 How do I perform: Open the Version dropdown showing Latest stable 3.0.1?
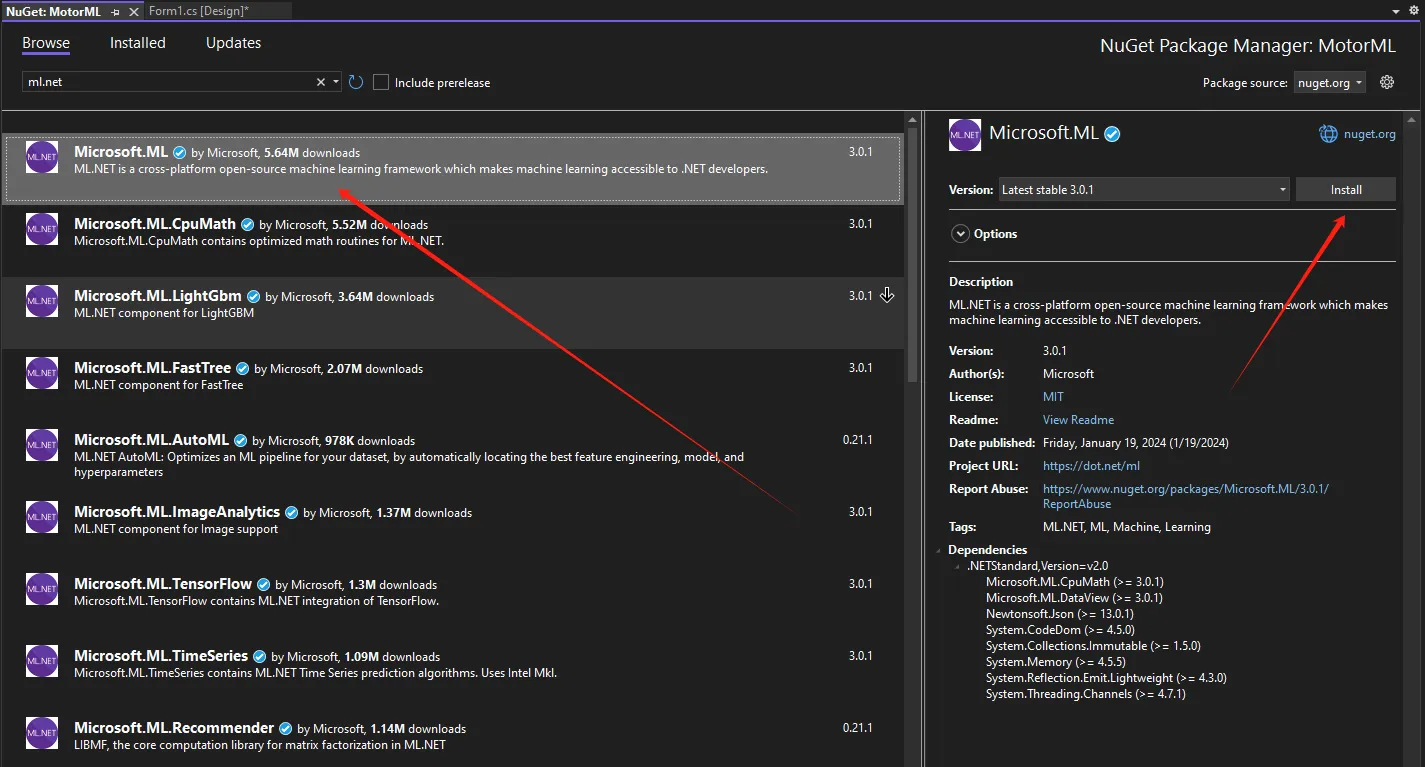[x=1144, y=190]
